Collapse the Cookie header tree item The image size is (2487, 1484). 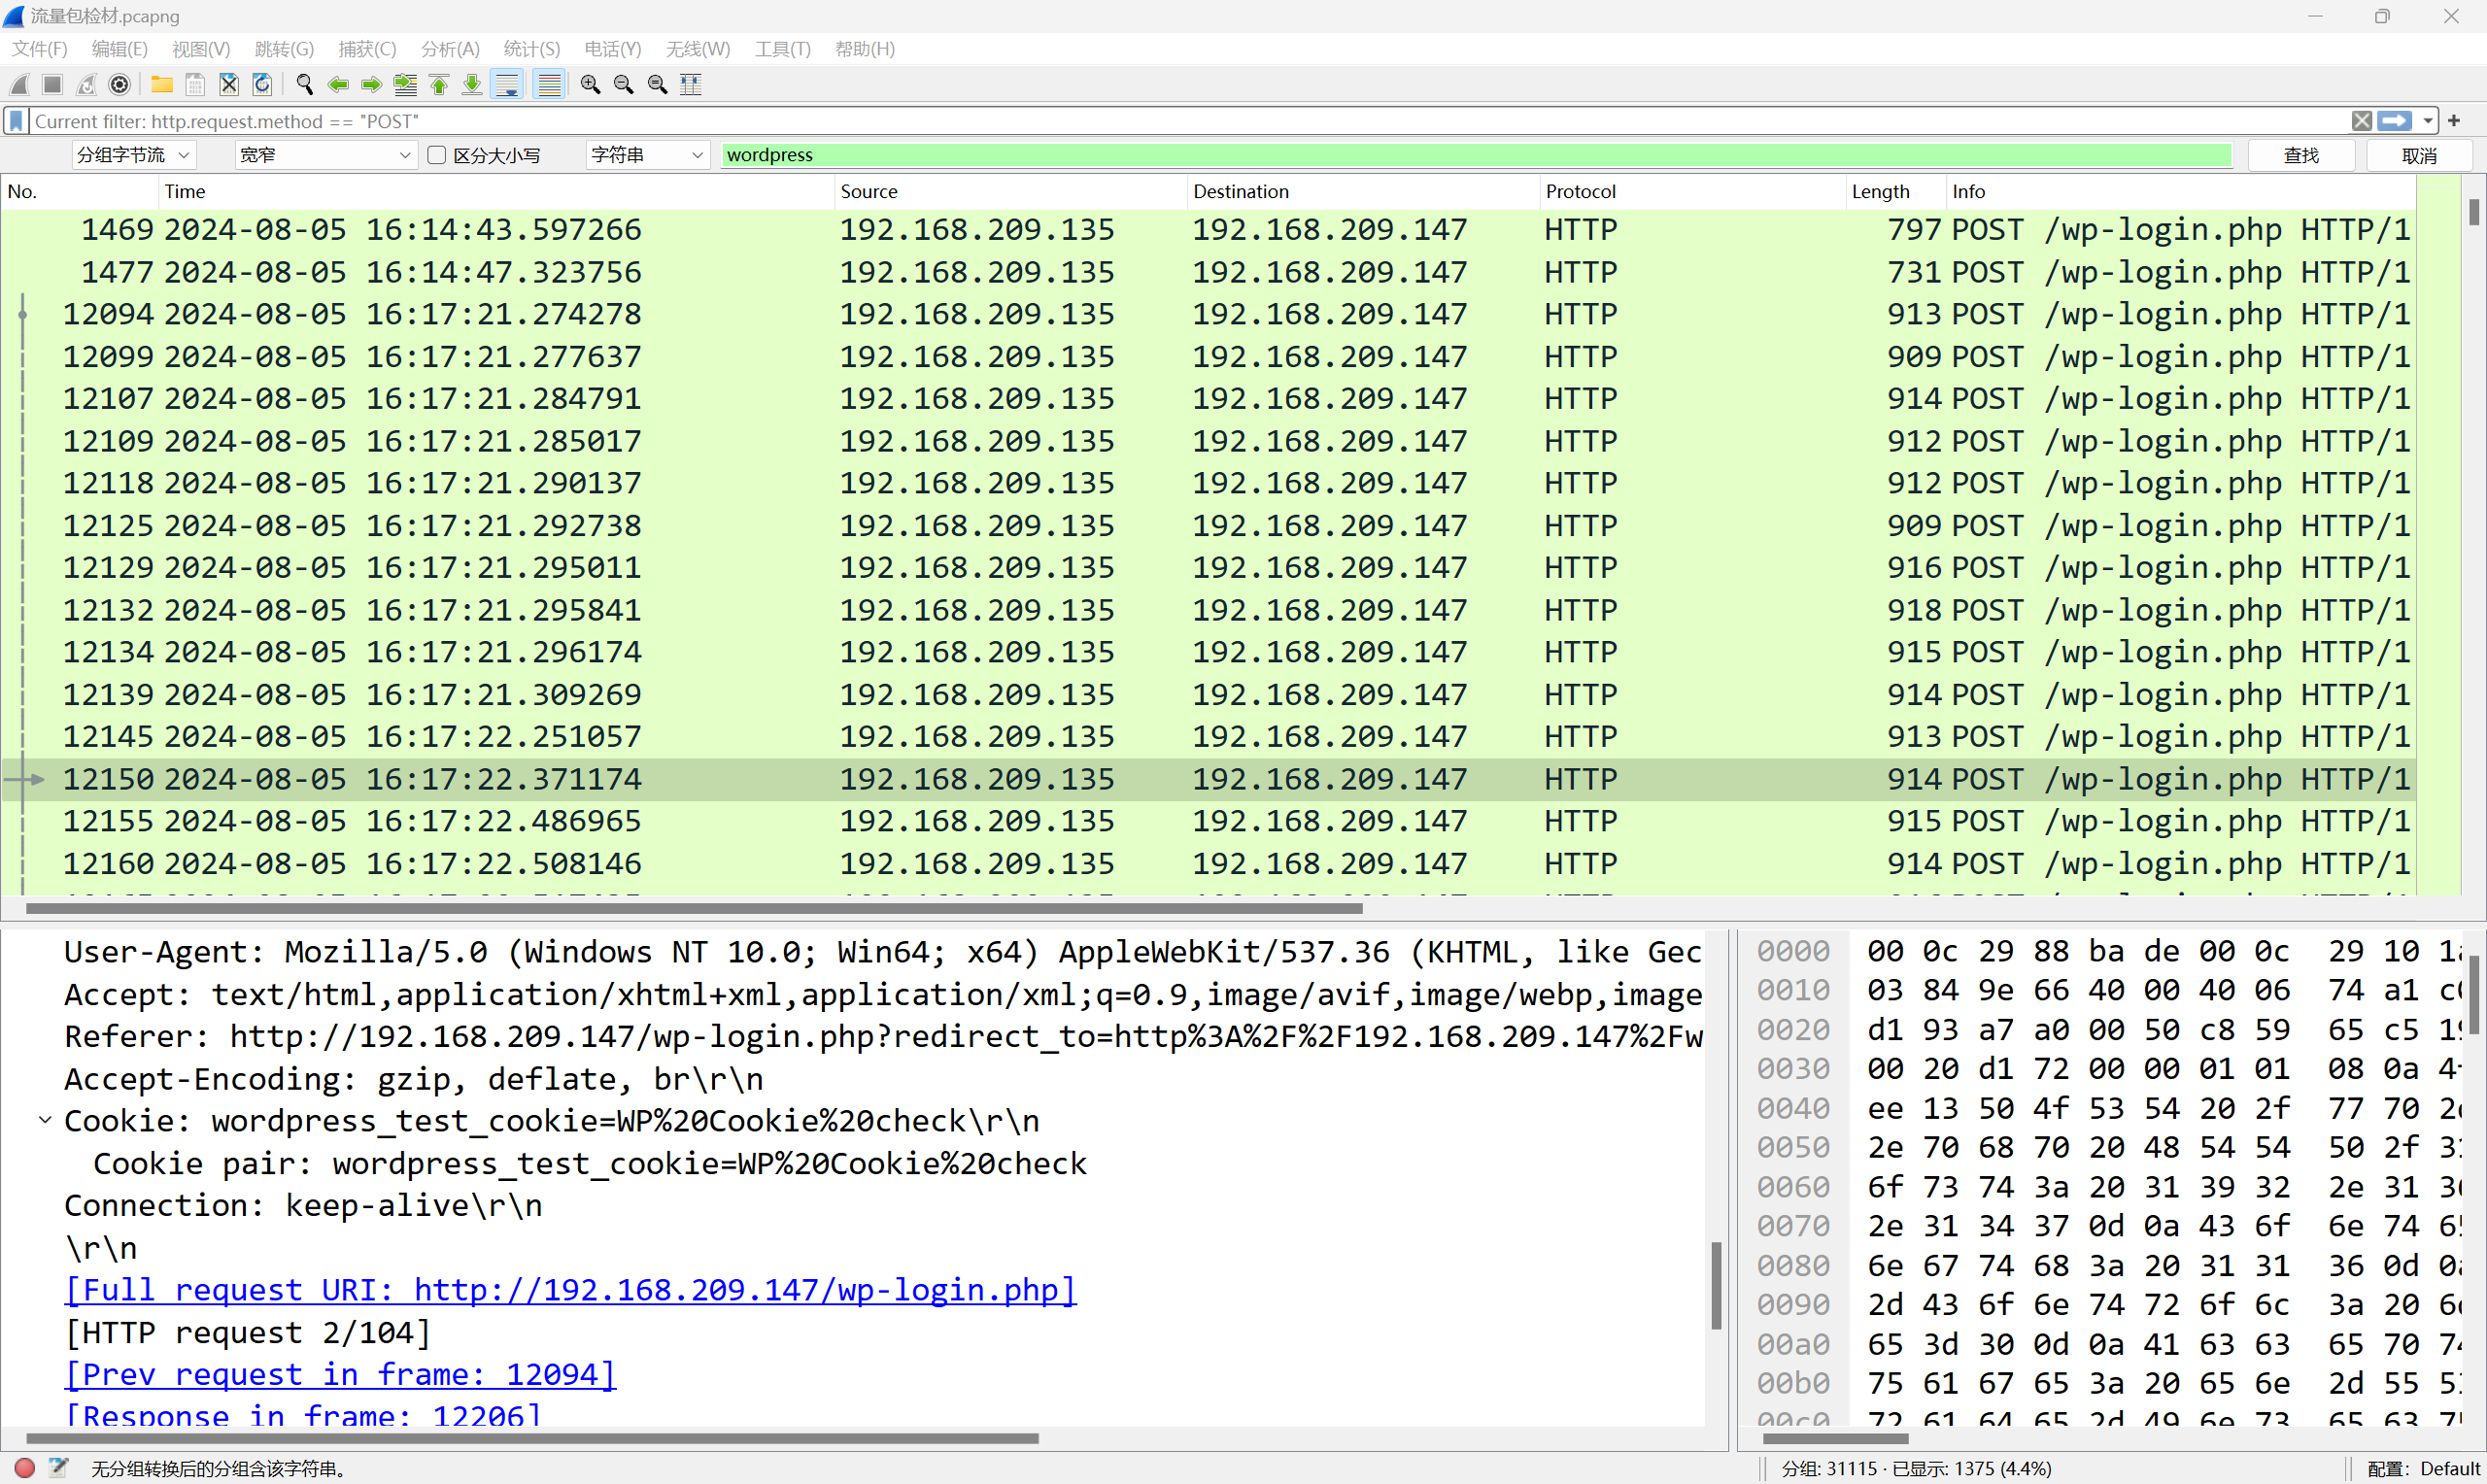[45, 1120]
